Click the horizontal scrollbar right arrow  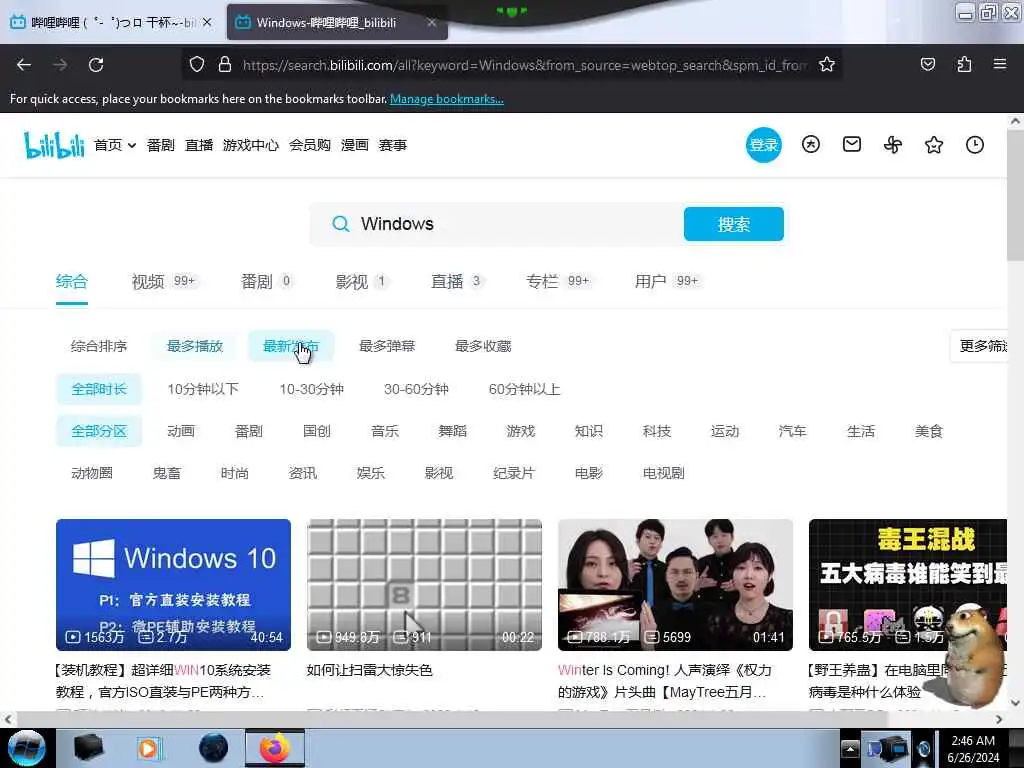(999, 719)
